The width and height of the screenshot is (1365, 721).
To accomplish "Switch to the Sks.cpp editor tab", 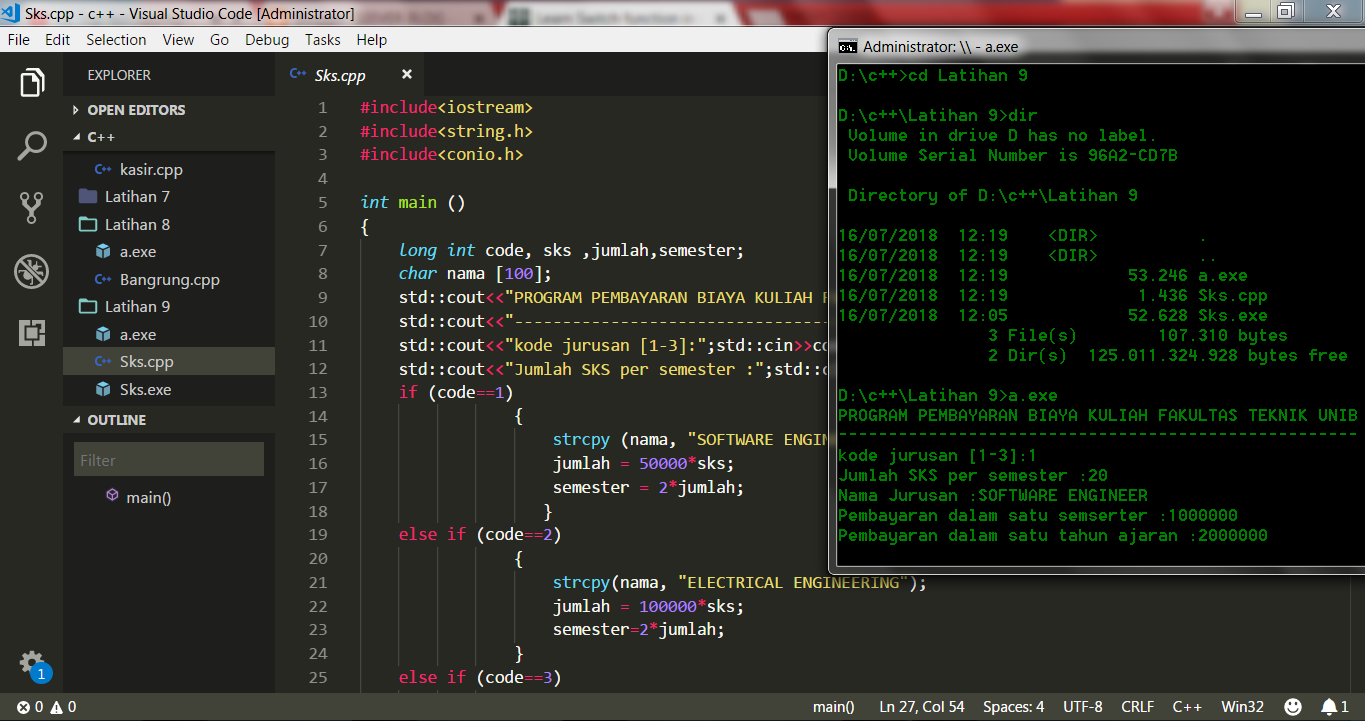I will (340, 75).
